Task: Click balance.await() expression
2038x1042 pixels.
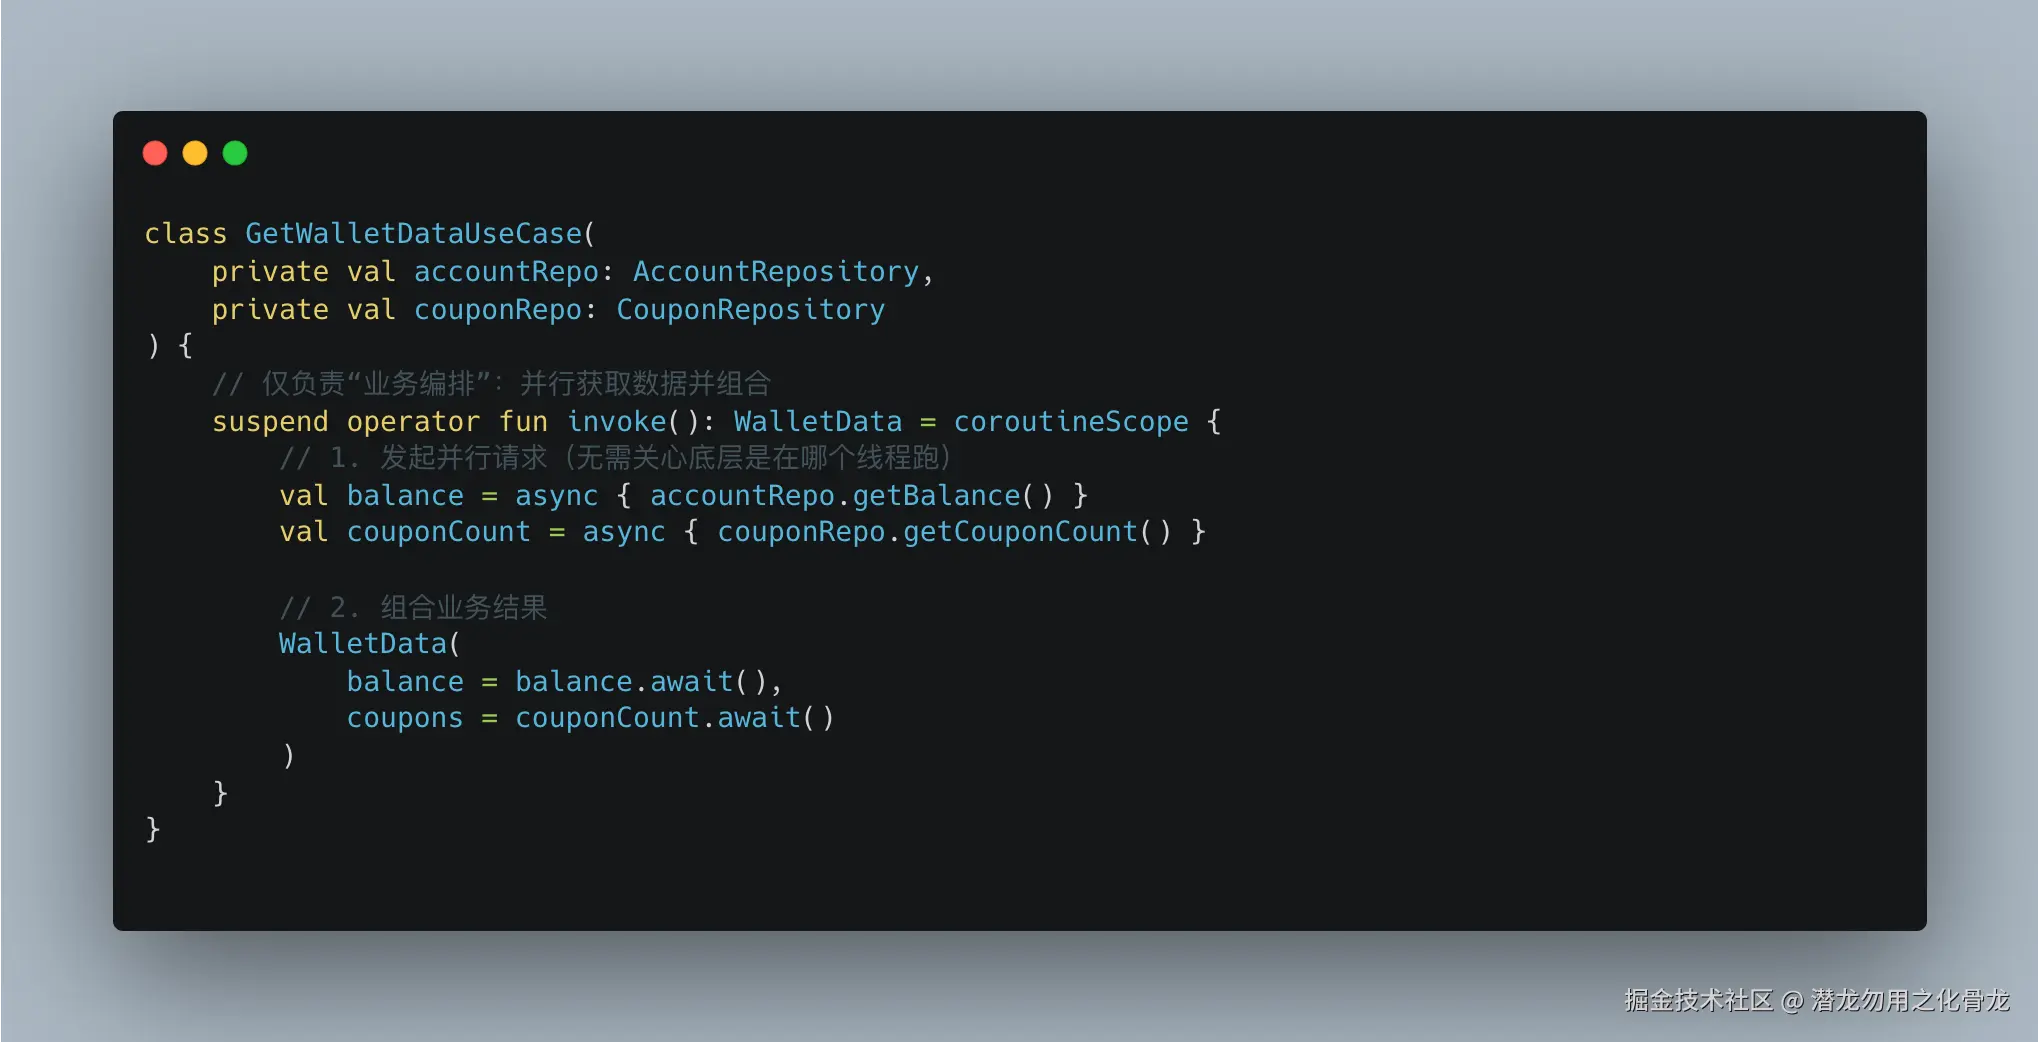Action: pos(641,681)
